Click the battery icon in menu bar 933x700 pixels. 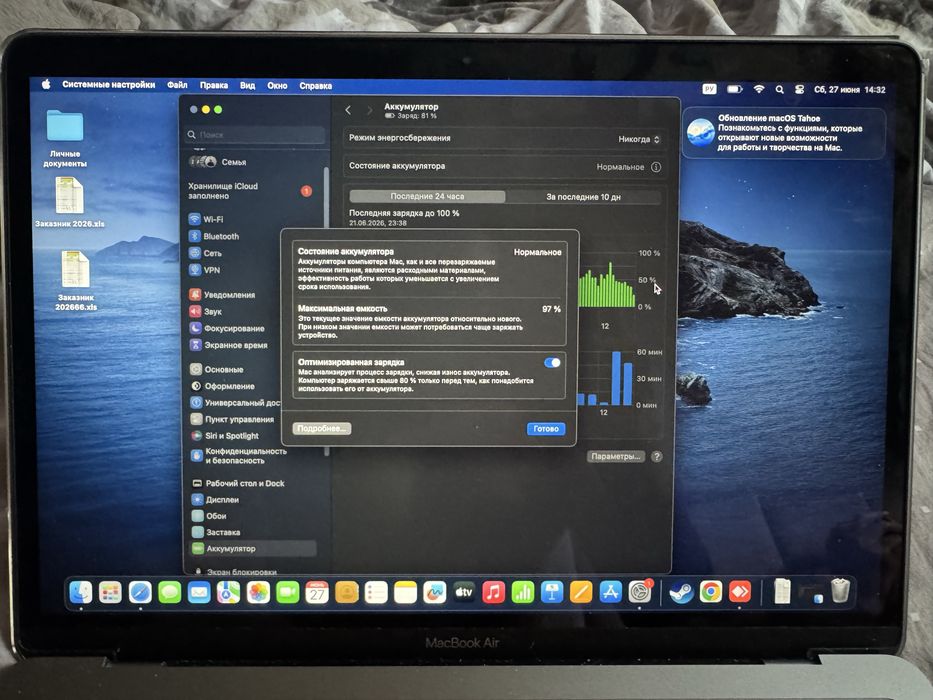[x=735, y=89]
